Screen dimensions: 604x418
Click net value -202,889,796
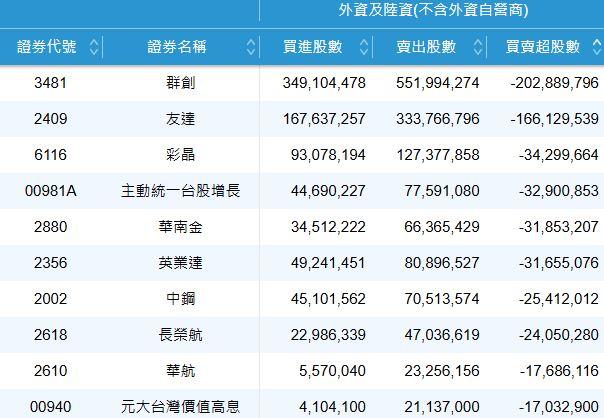click(555, 83)
